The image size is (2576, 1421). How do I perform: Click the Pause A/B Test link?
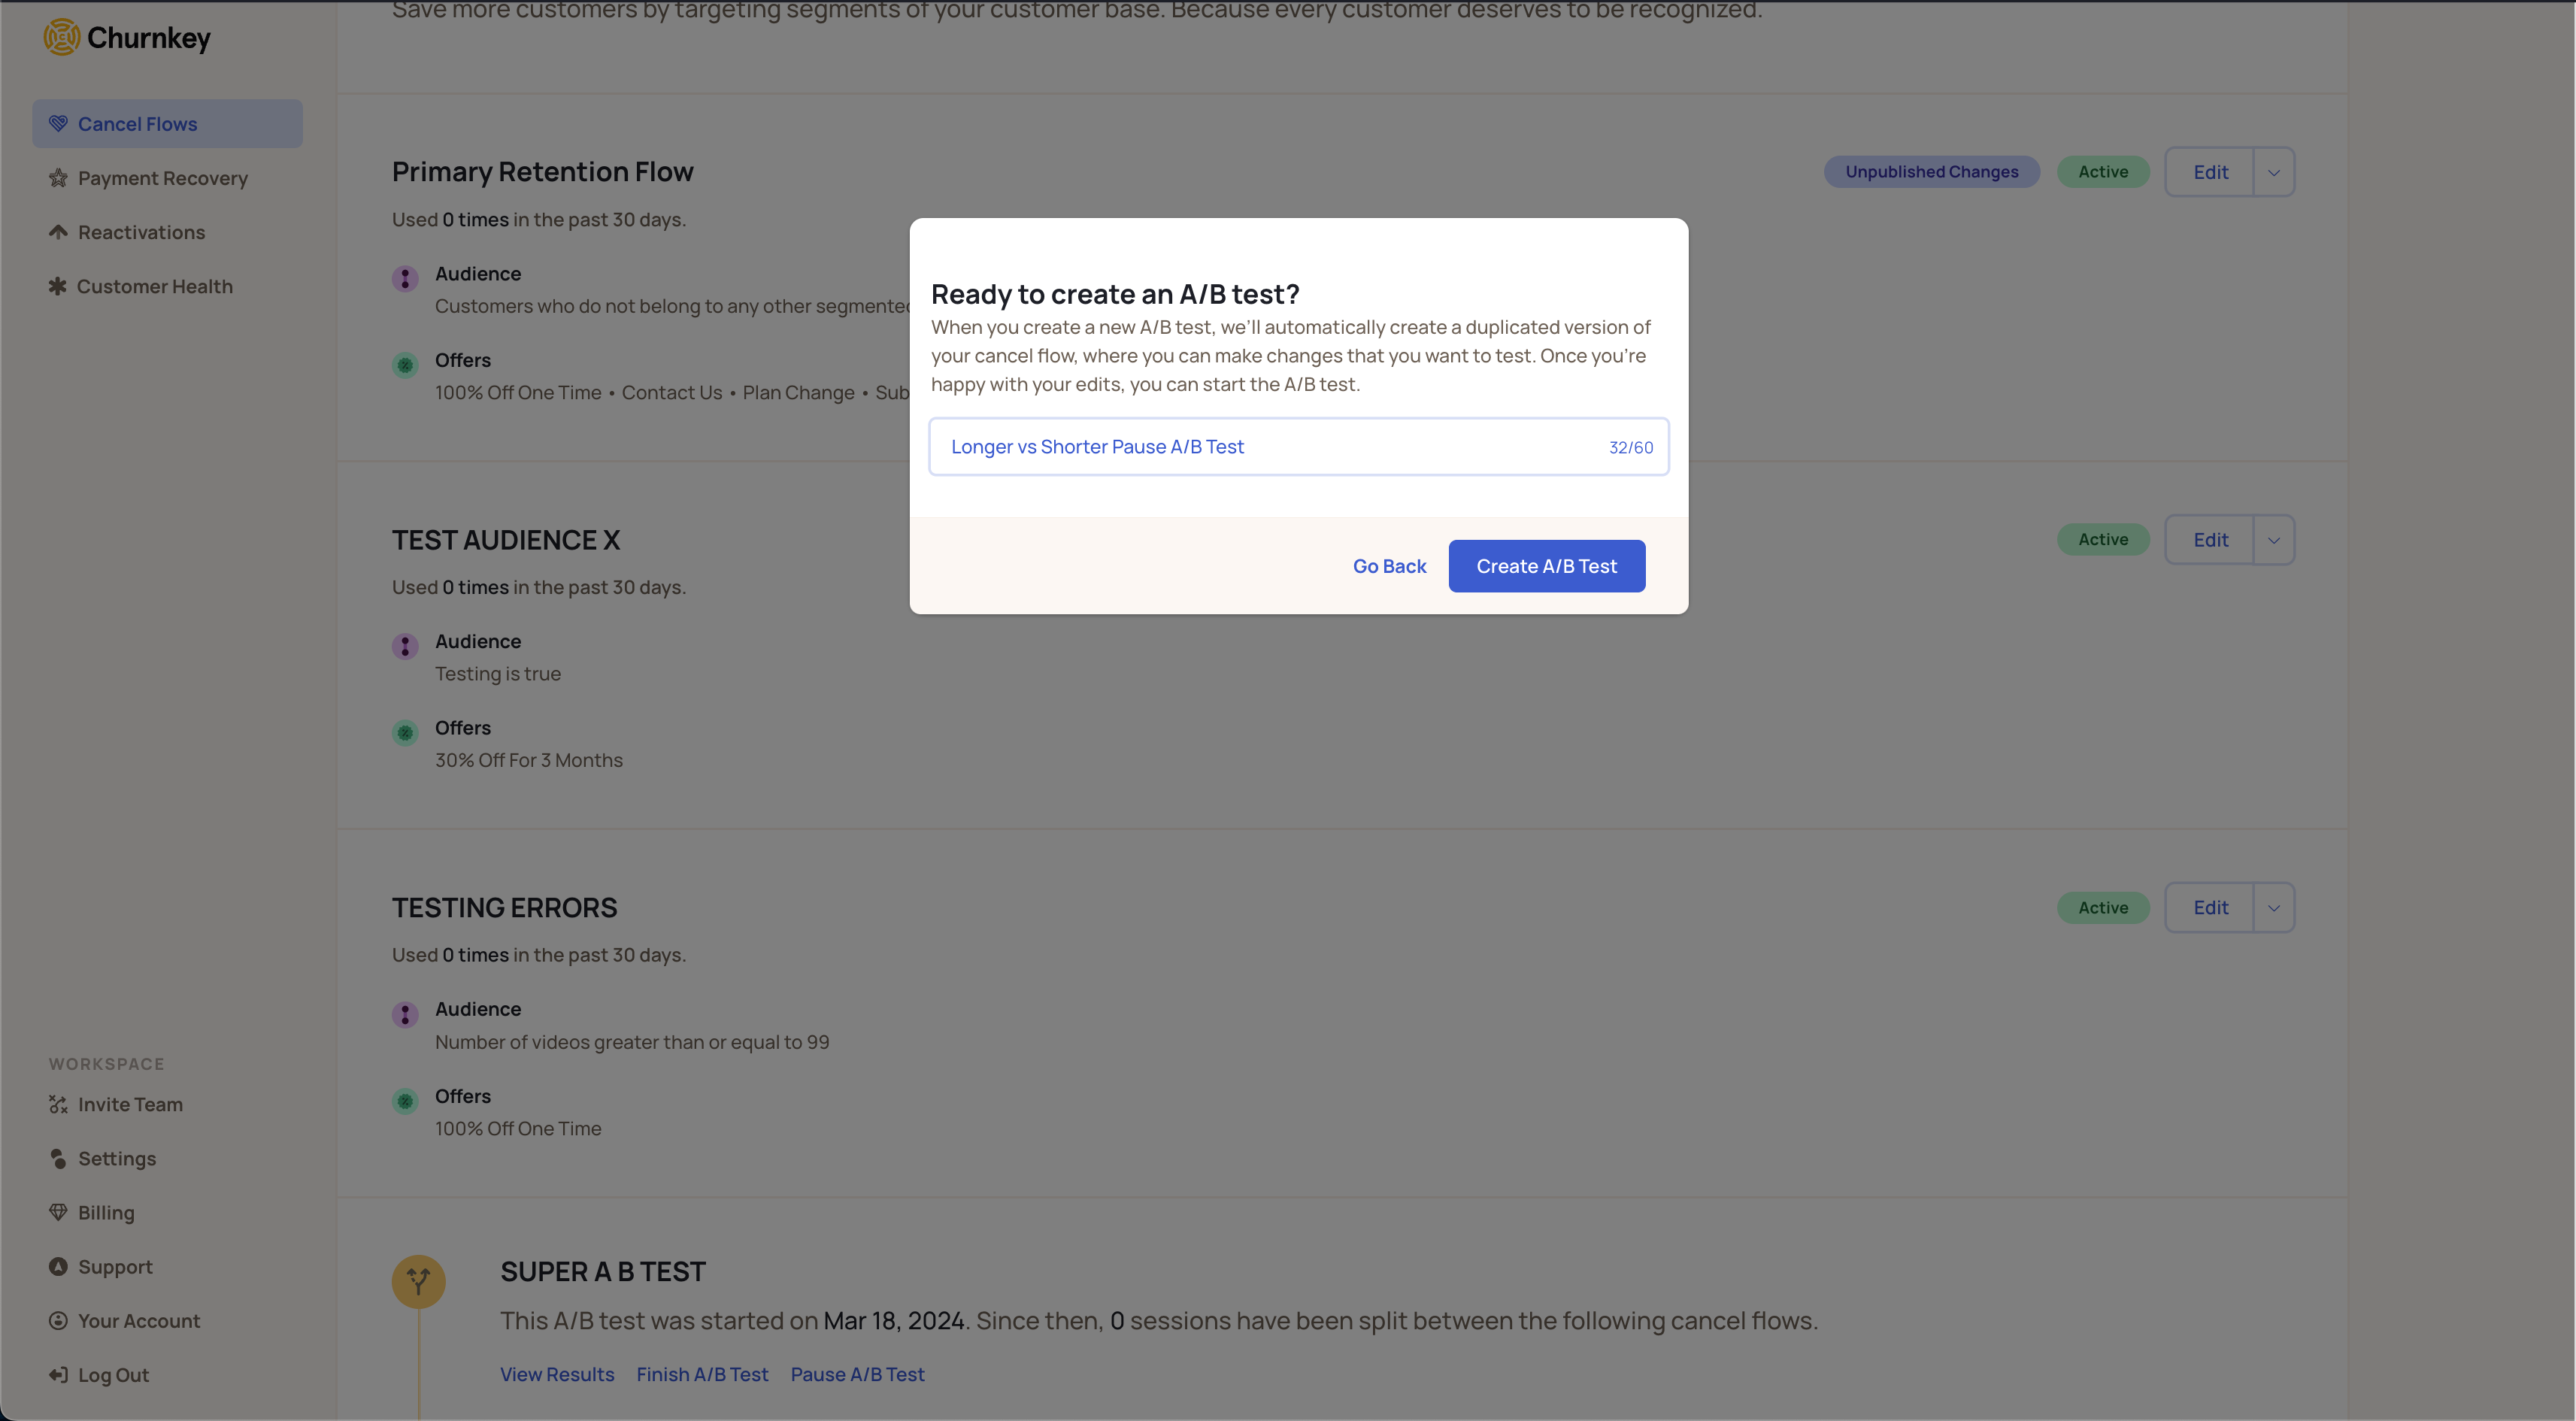click(857, 1374)
